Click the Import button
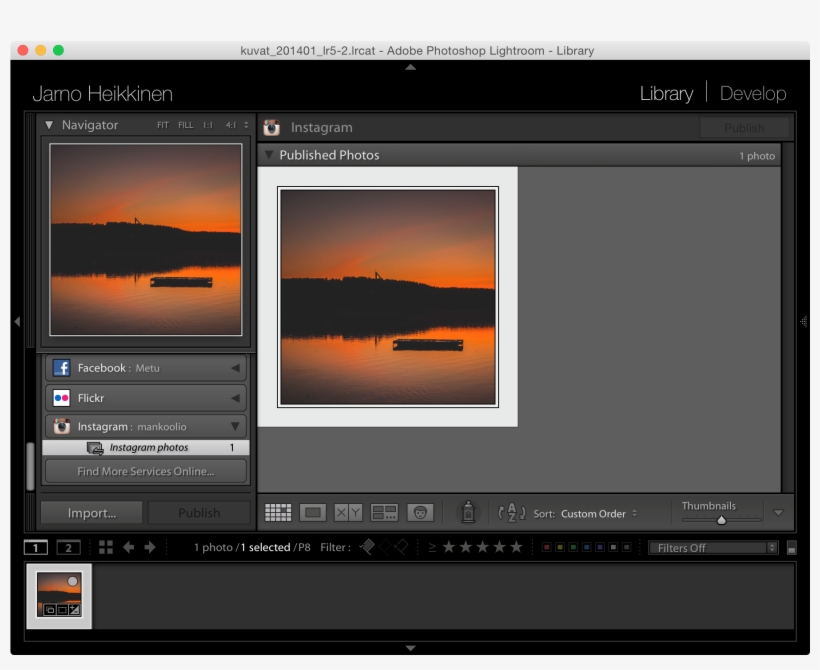This screenshot has height=670, width=820. [91, 512]
